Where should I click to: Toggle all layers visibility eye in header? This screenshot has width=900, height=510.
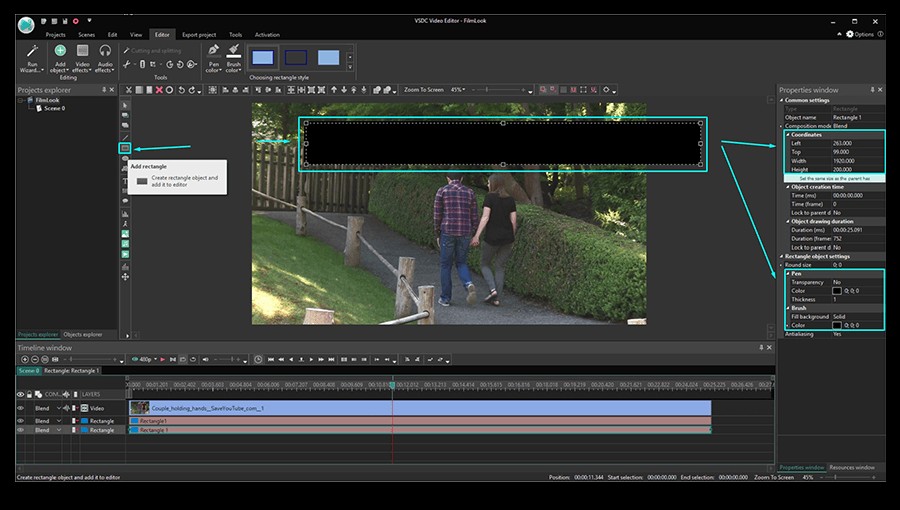click(21, 395)
